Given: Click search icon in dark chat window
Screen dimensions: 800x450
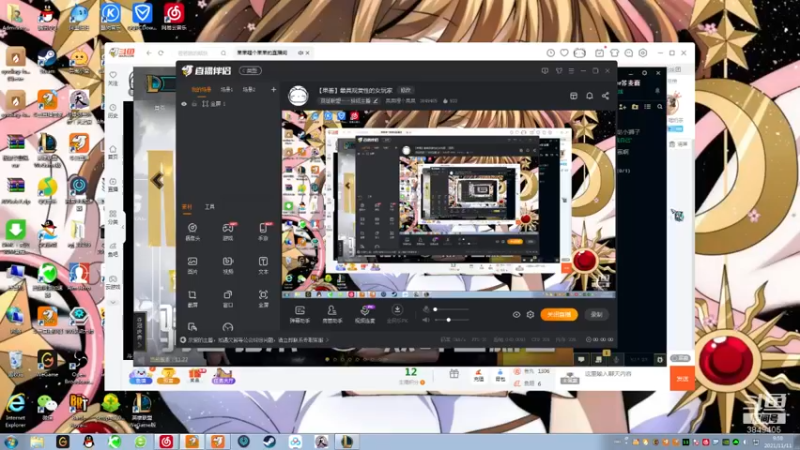Looking at the screenshot, I should point(660,107).
